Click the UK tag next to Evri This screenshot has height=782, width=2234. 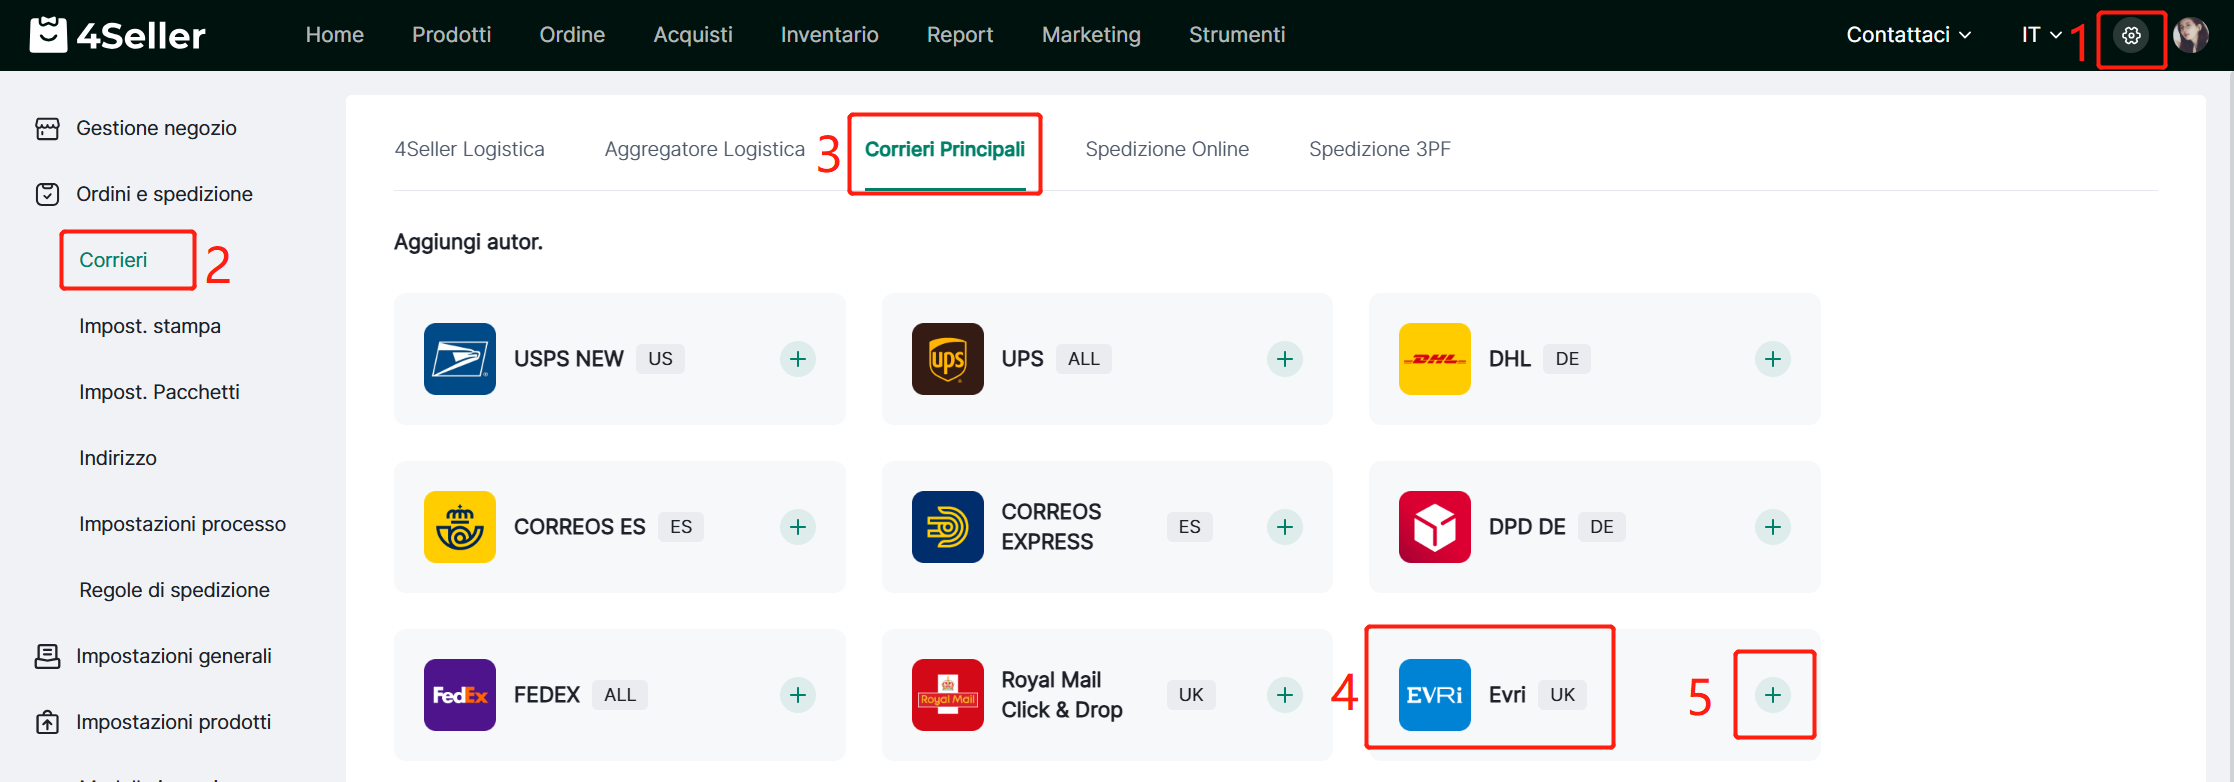[x=1563, y=695]
